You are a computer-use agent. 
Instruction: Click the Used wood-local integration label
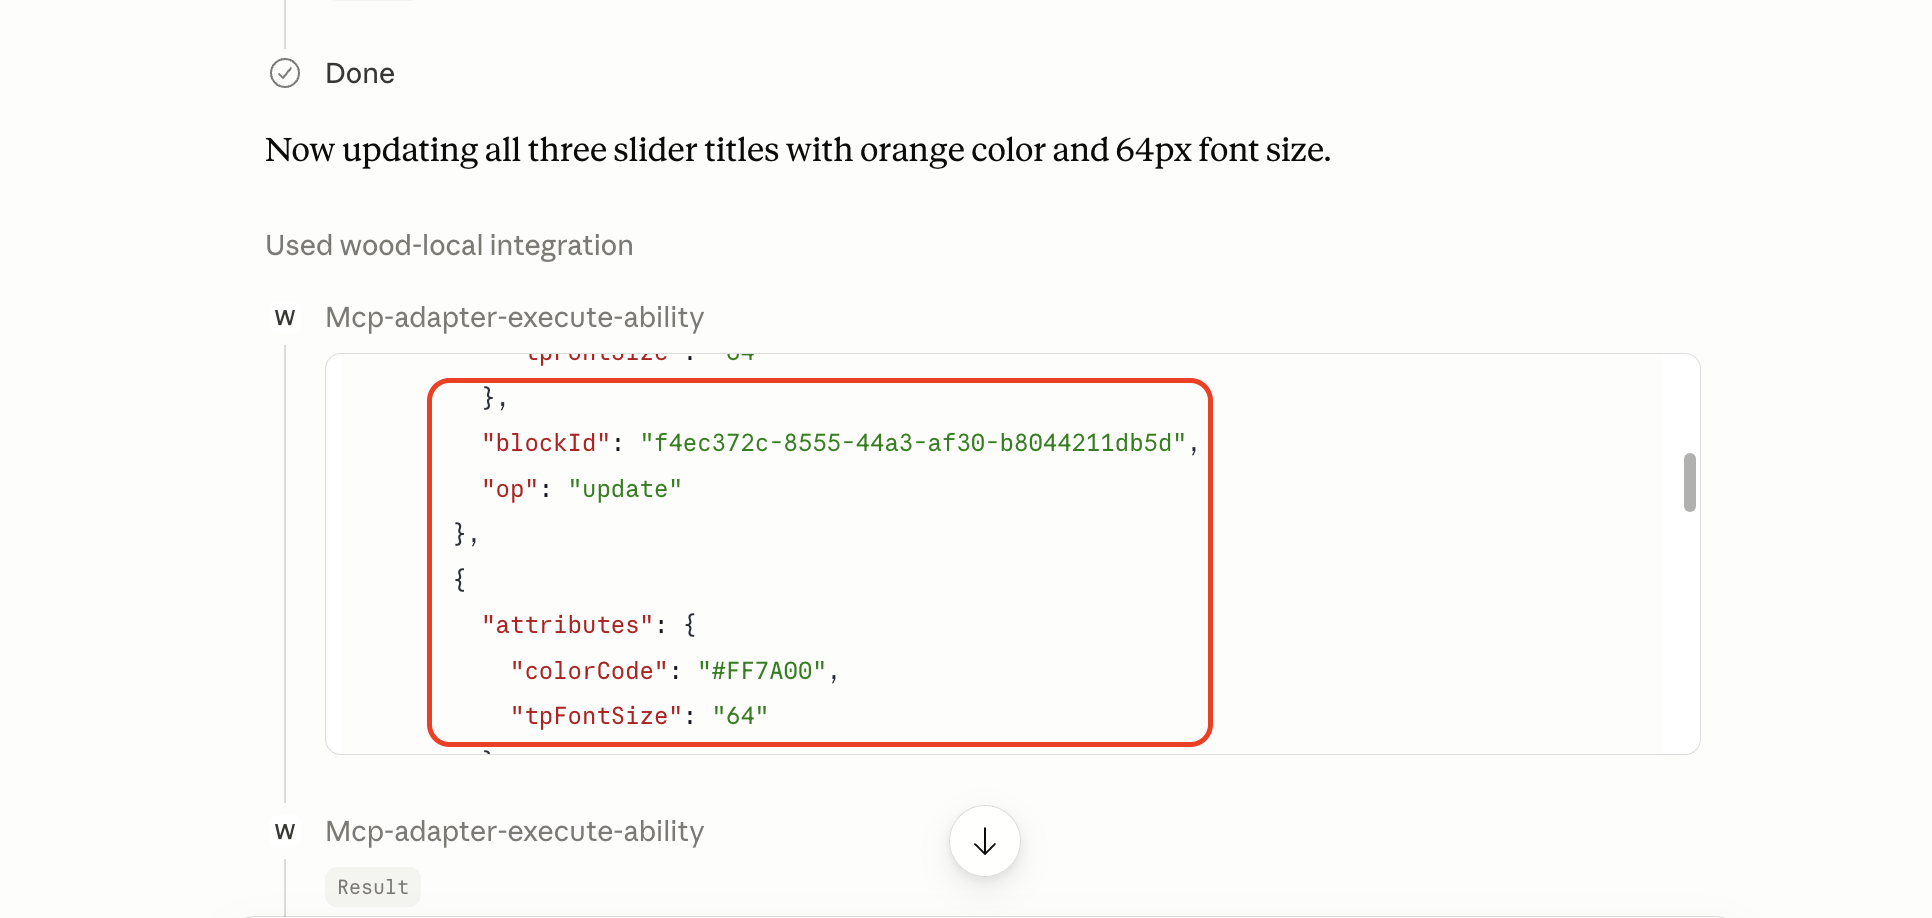(449, 245)
